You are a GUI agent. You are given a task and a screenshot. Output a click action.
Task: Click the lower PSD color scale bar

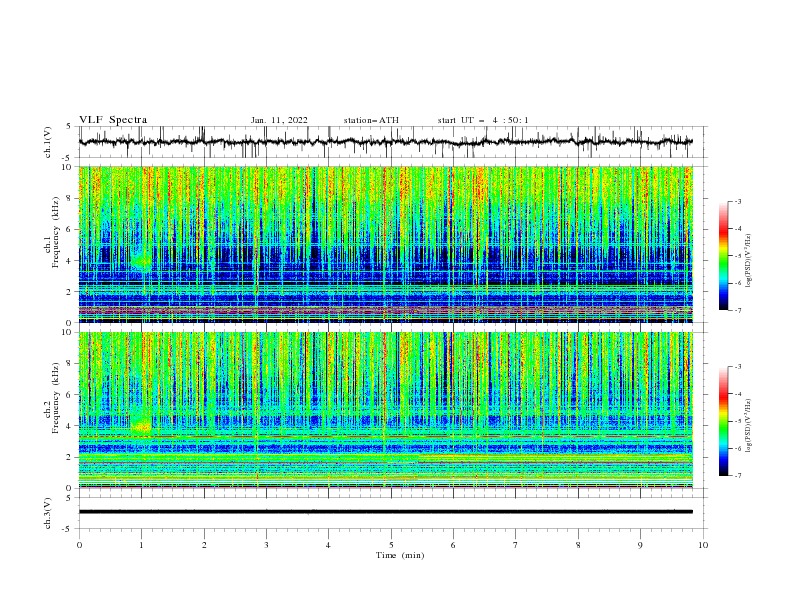tap(724, 421)
